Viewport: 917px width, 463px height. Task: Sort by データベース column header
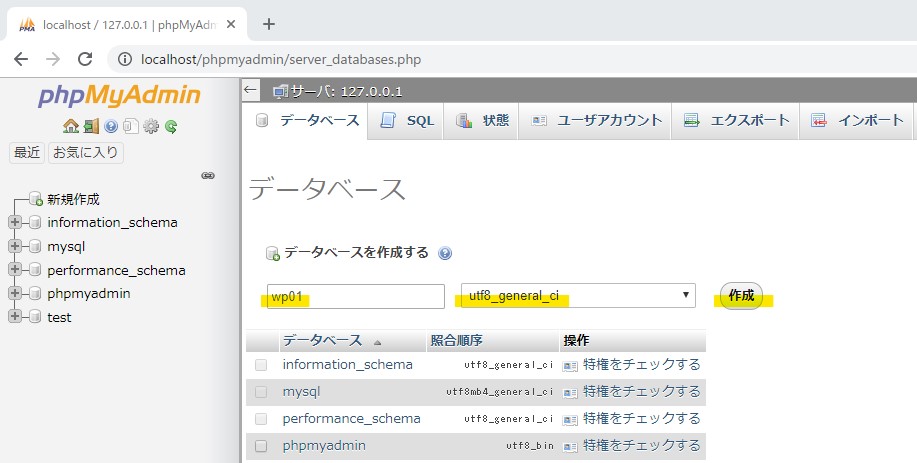[x=322, y=340]
